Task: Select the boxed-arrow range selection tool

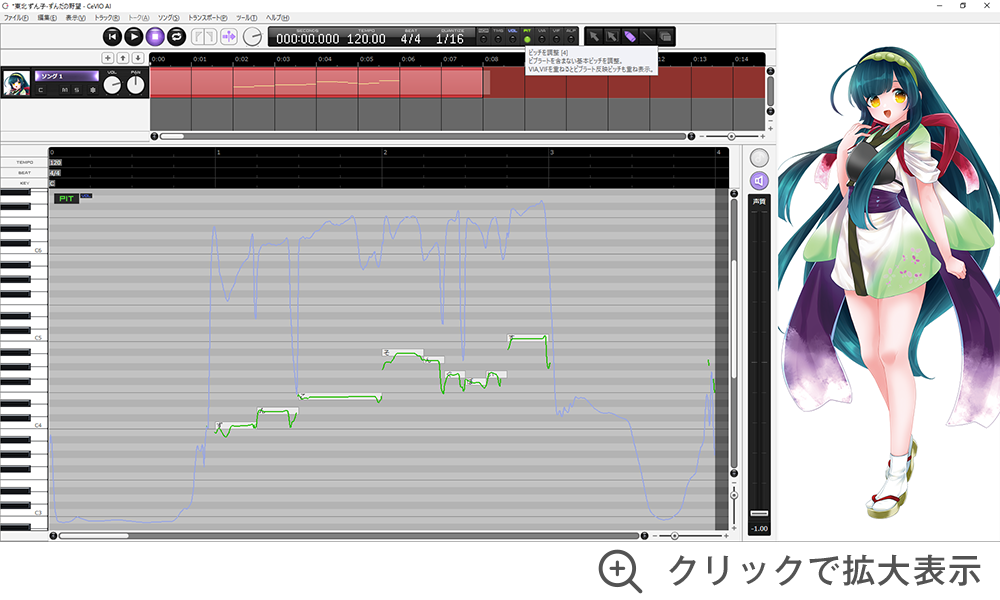Action: pos(612,37)
